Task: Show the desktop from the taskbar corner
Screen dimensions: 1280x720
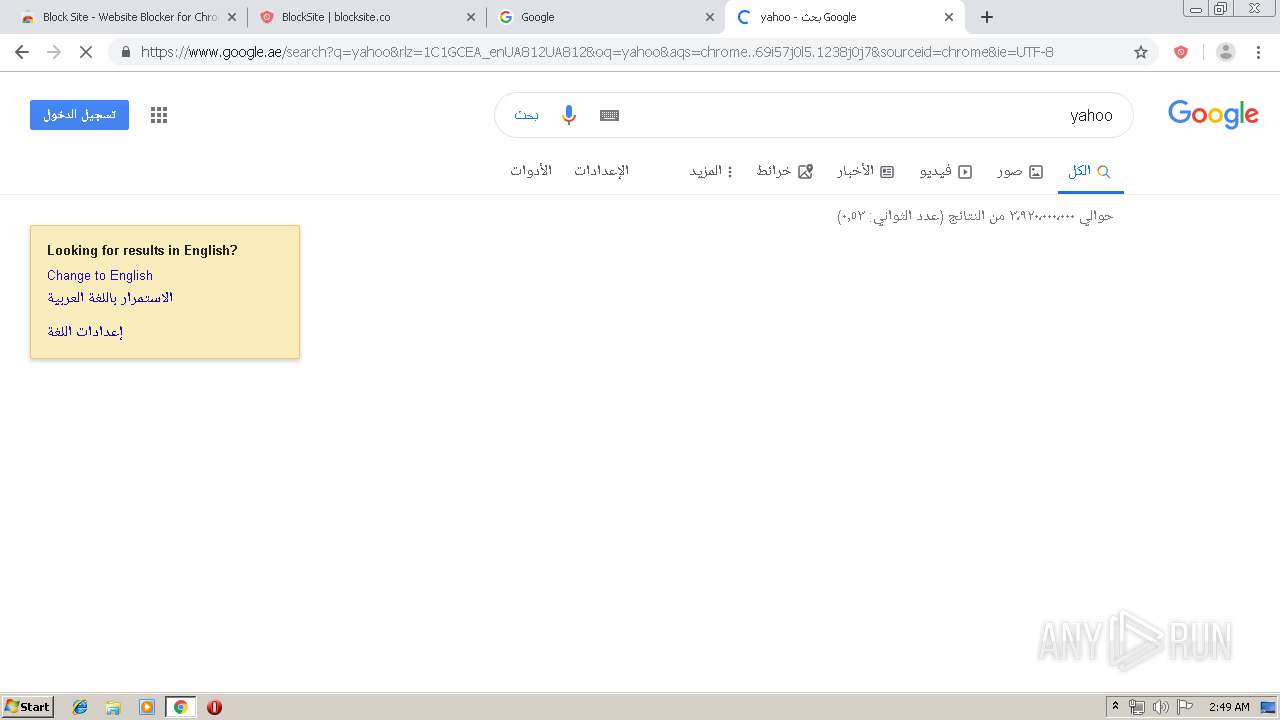Action: (1268, 707)
